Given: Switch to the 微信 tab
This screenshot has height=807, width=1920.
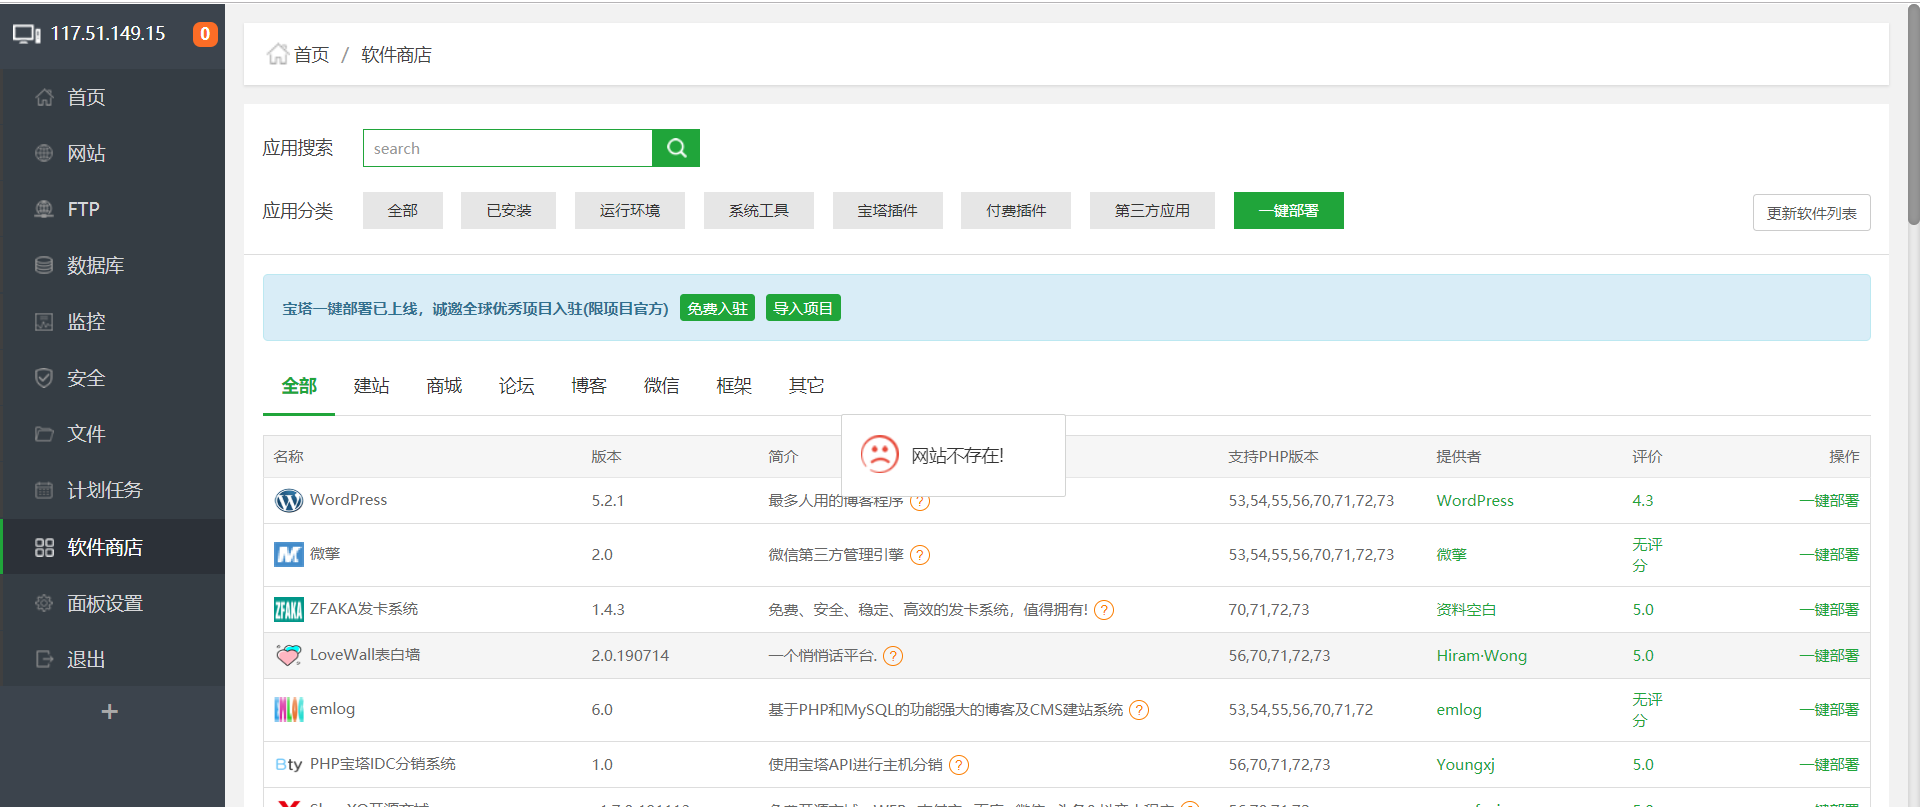Looking at the screenshot, I should point(661,386).
